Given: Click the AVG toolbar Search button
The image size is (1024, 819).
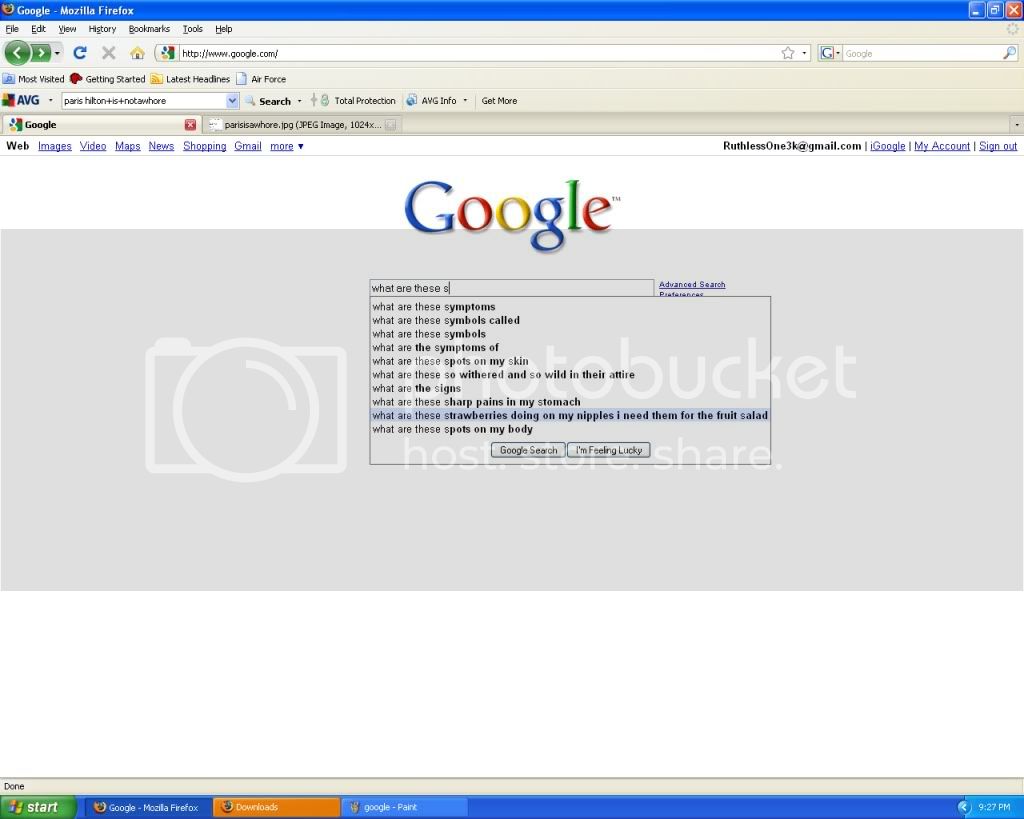Looking at the screenshot, I should point(268,101).
